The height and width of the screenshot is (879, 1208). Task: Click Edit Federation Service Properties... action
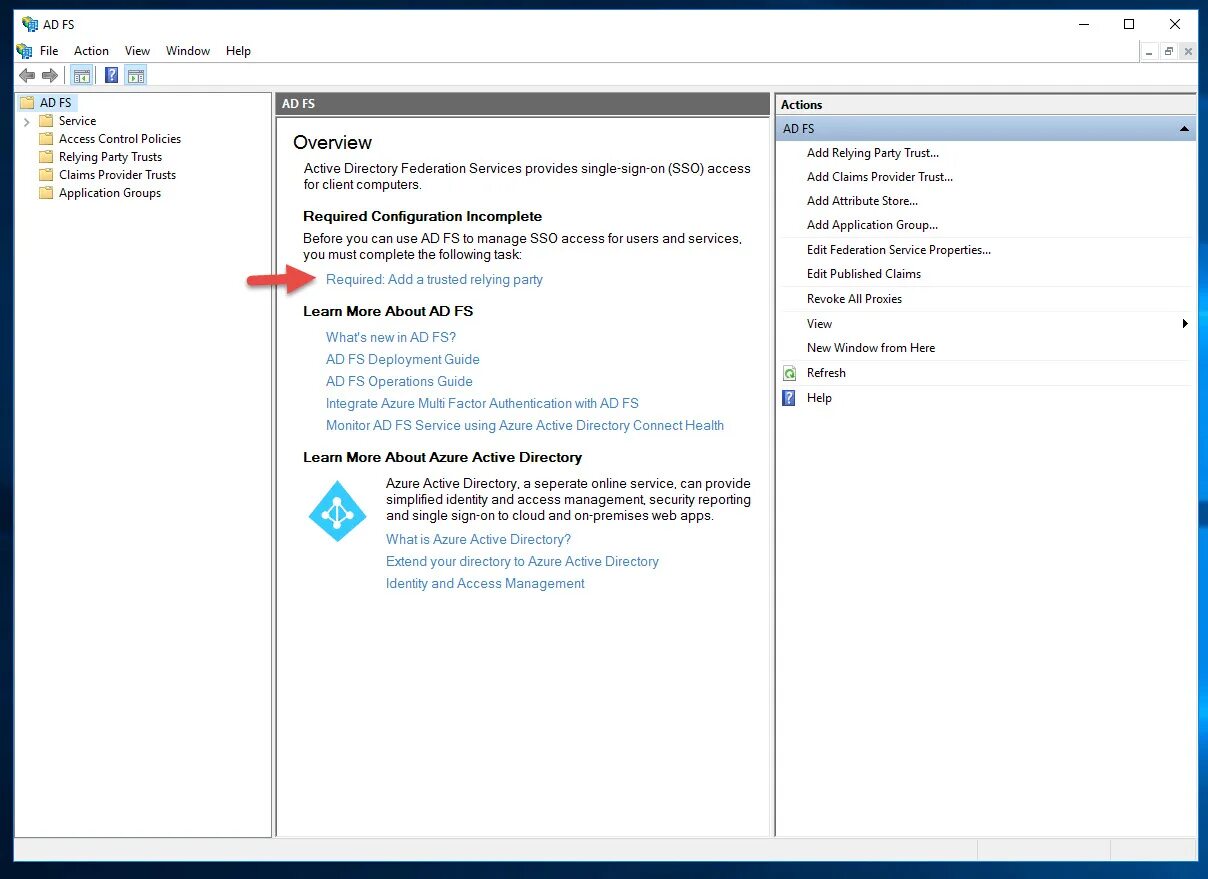(899, 250)
